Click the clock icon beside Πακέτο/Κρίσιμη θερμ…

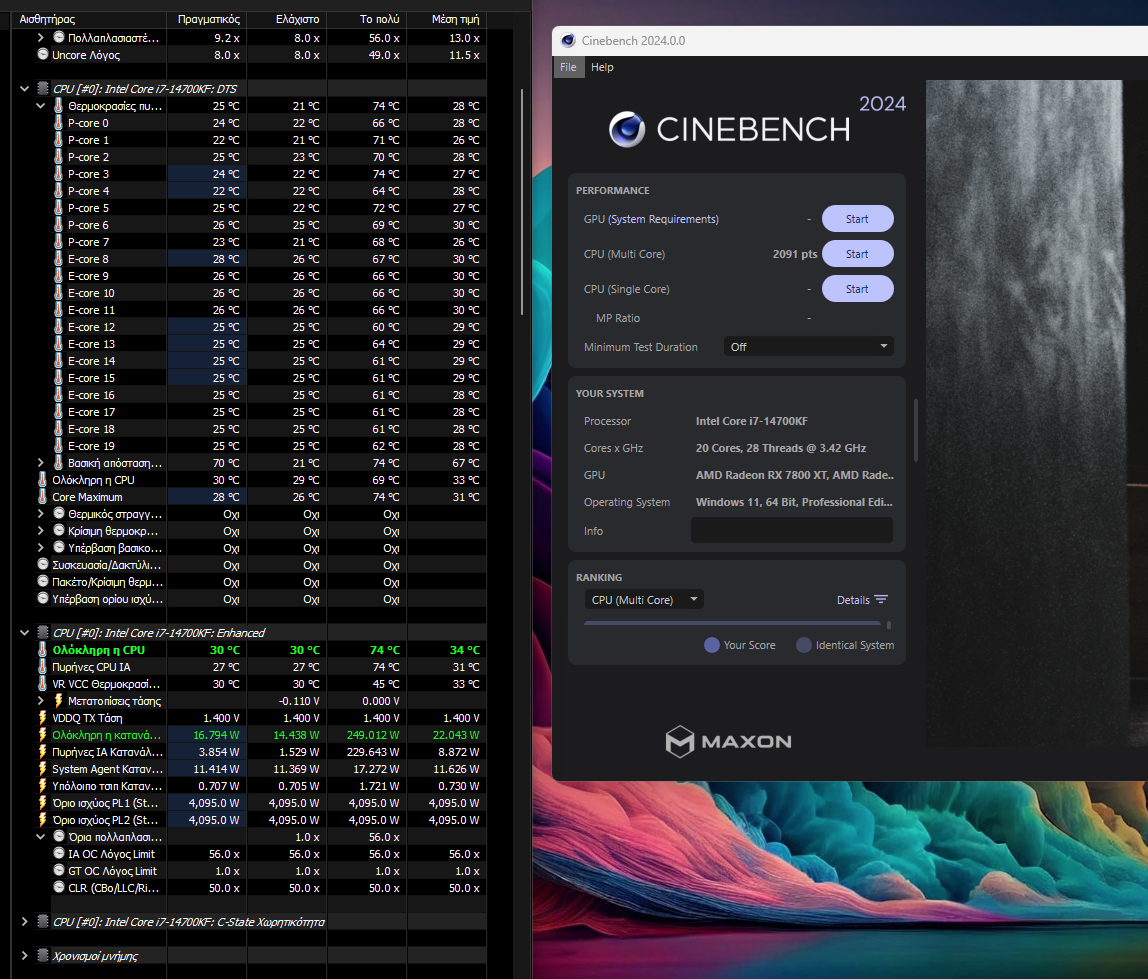[43, 582]
